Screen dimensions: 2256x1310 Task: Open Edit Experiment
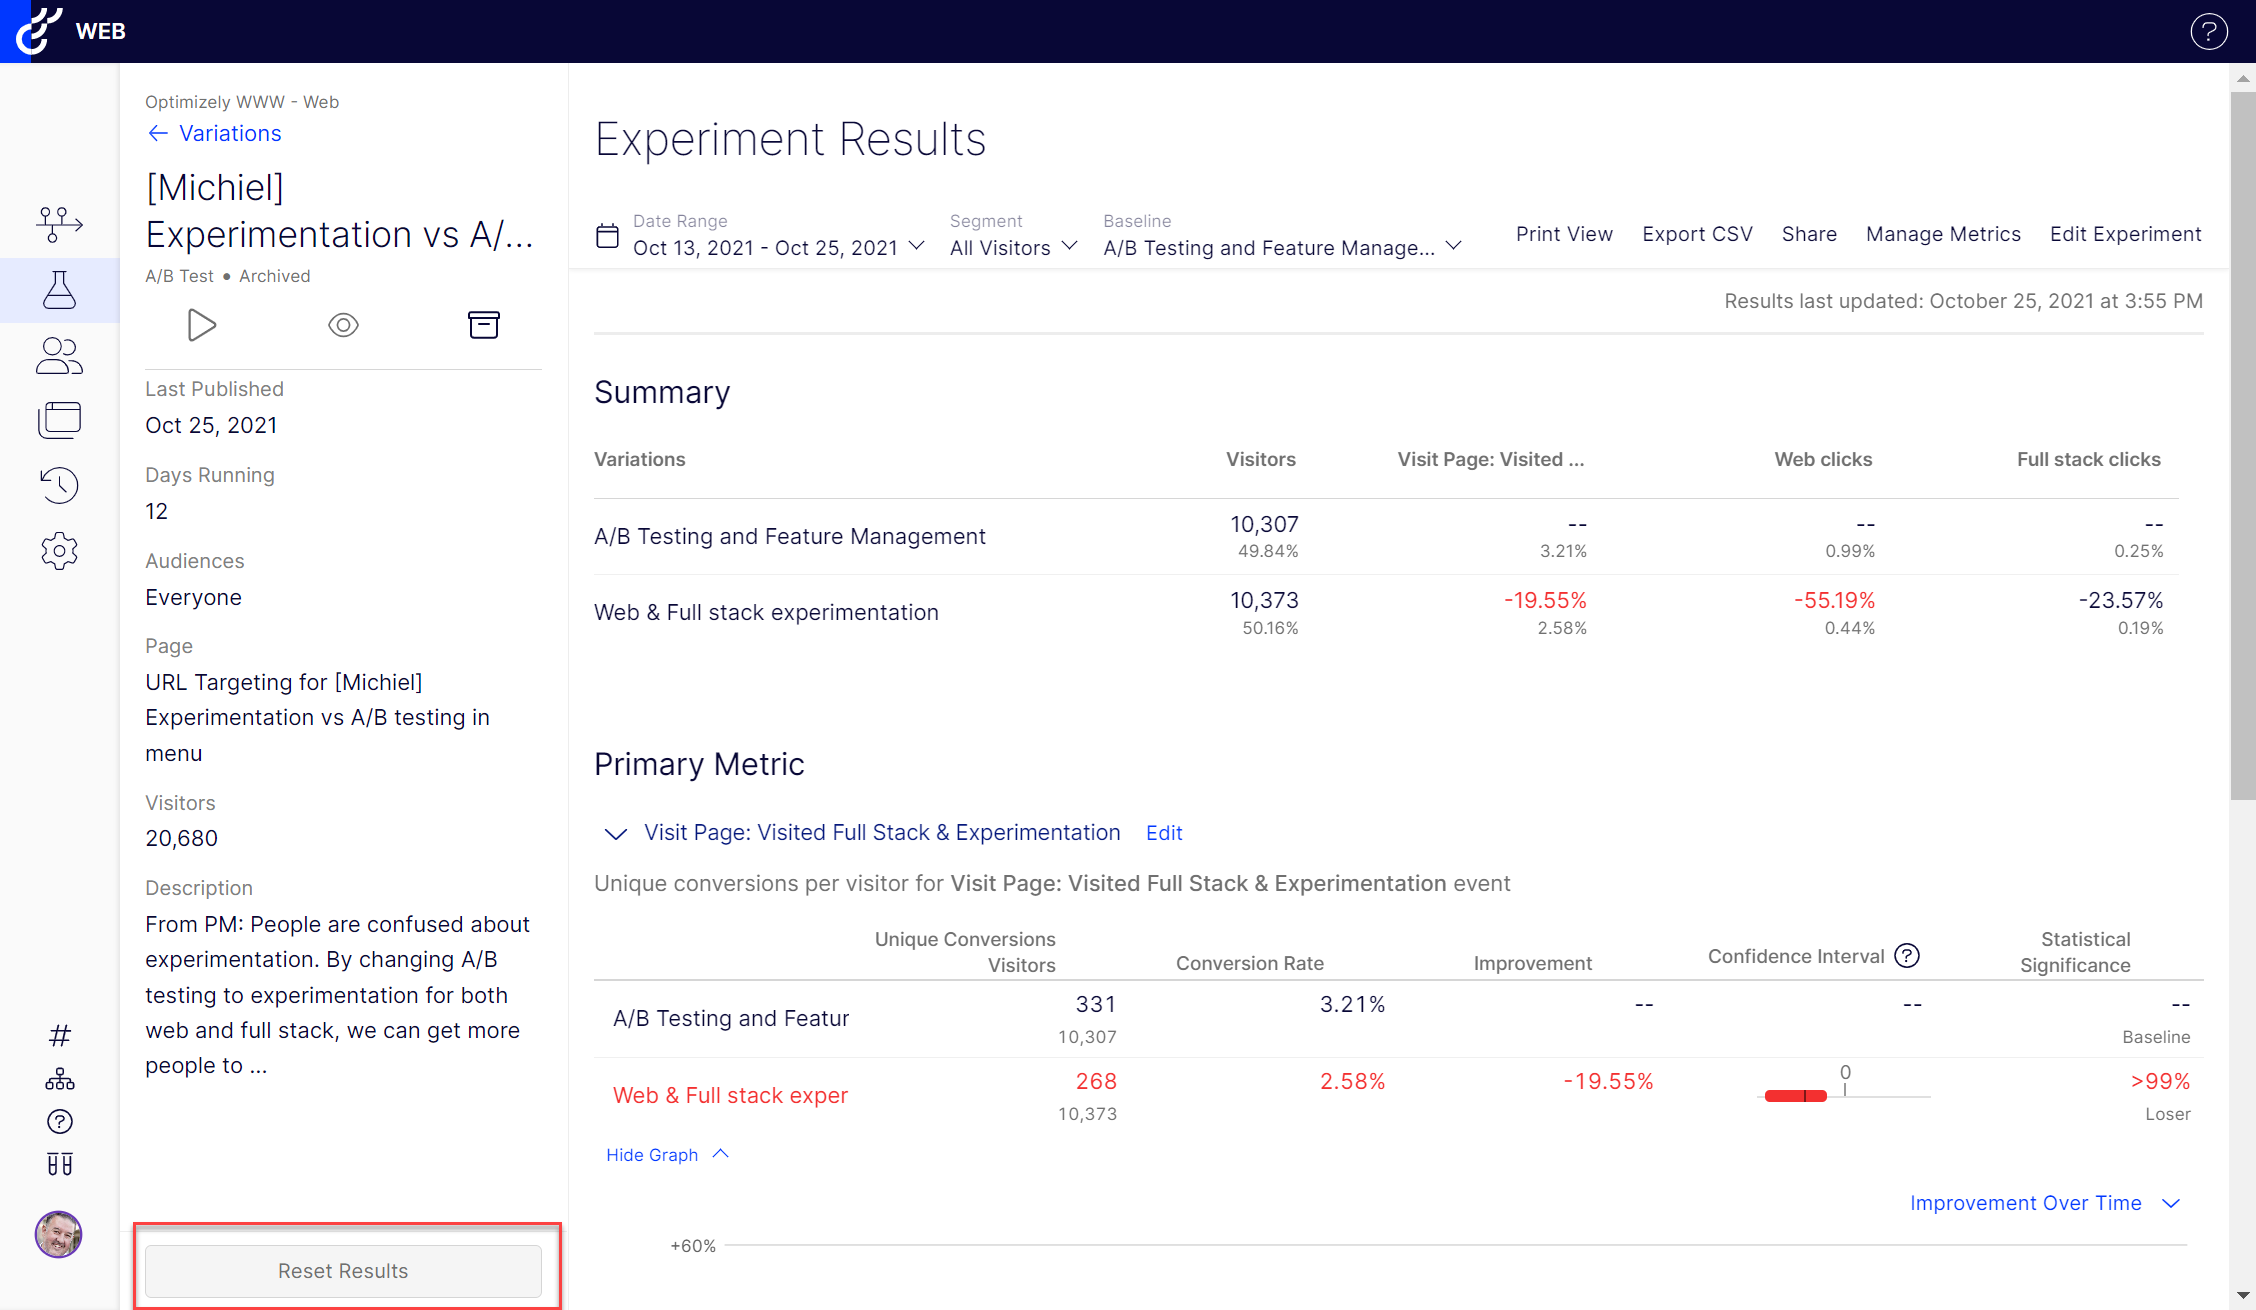point(2125,234)
